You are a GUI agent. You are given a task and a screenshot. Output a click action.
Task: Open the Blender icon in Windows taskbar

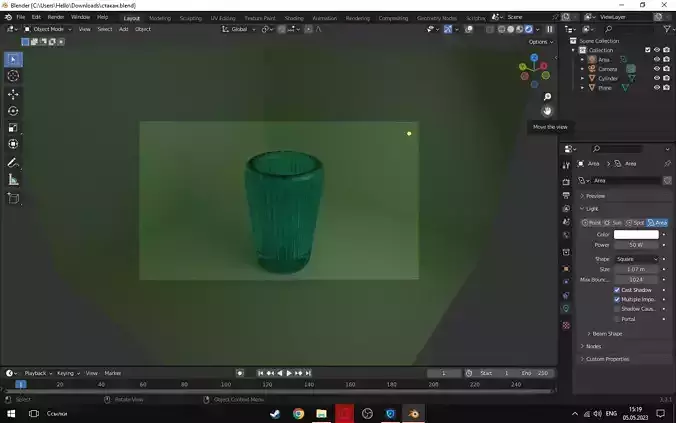point(413,414)
